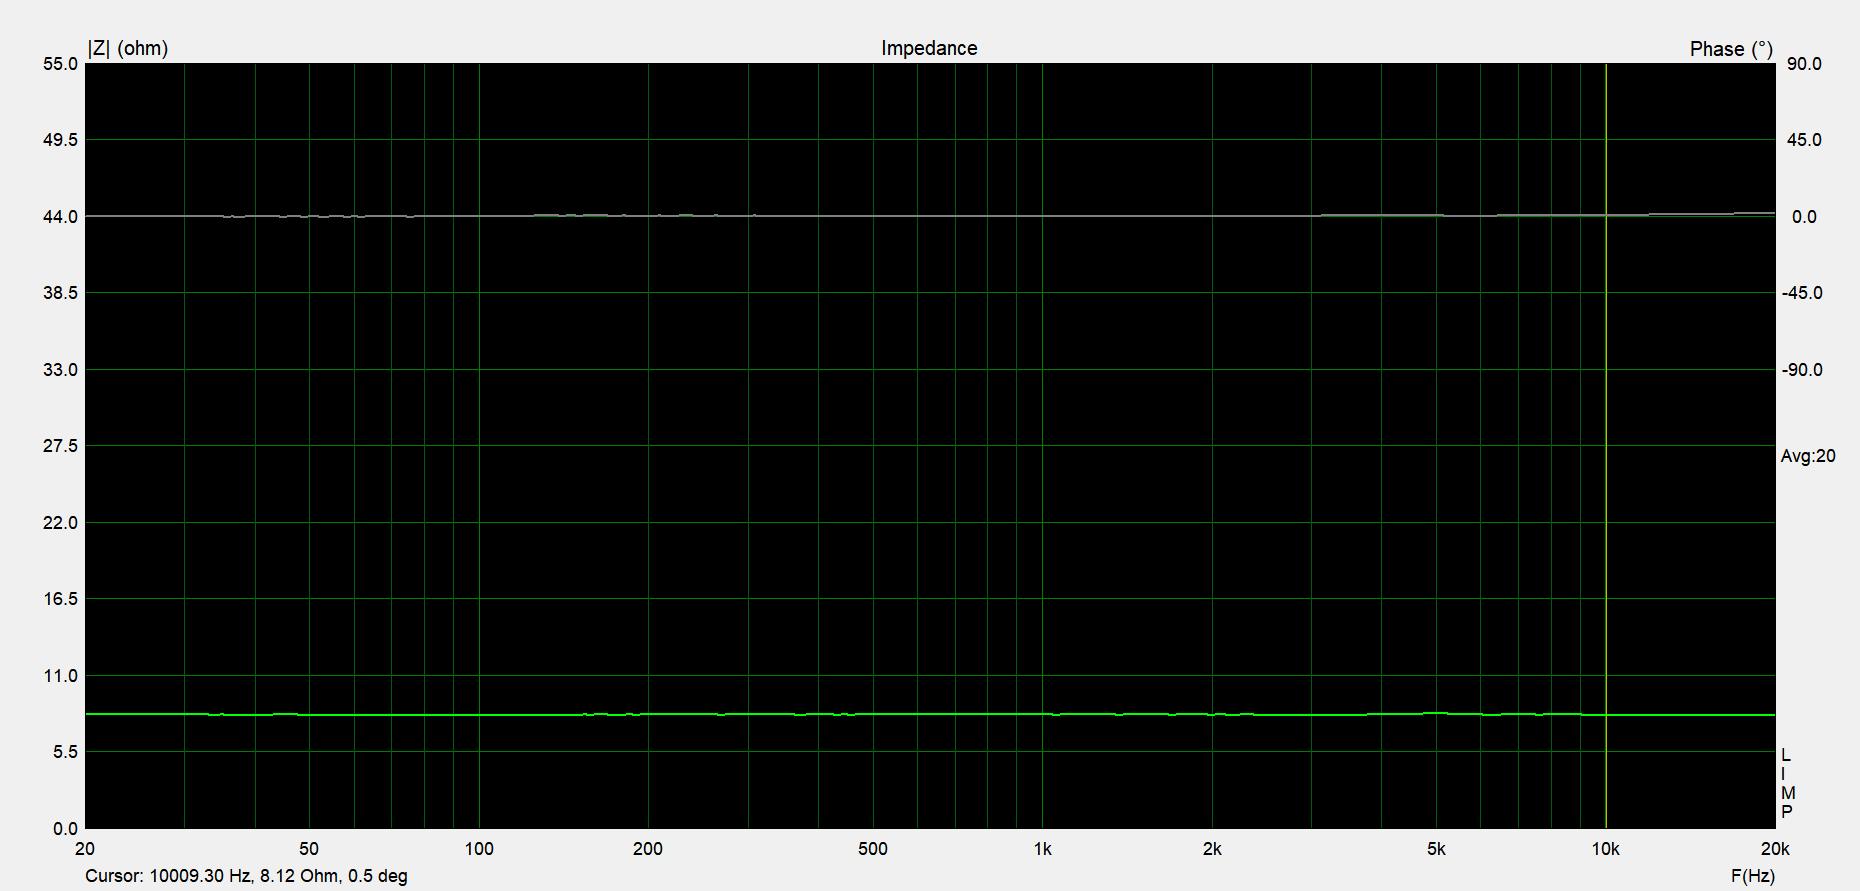Click the '500' frequency tick label

[x=873, y=849]
